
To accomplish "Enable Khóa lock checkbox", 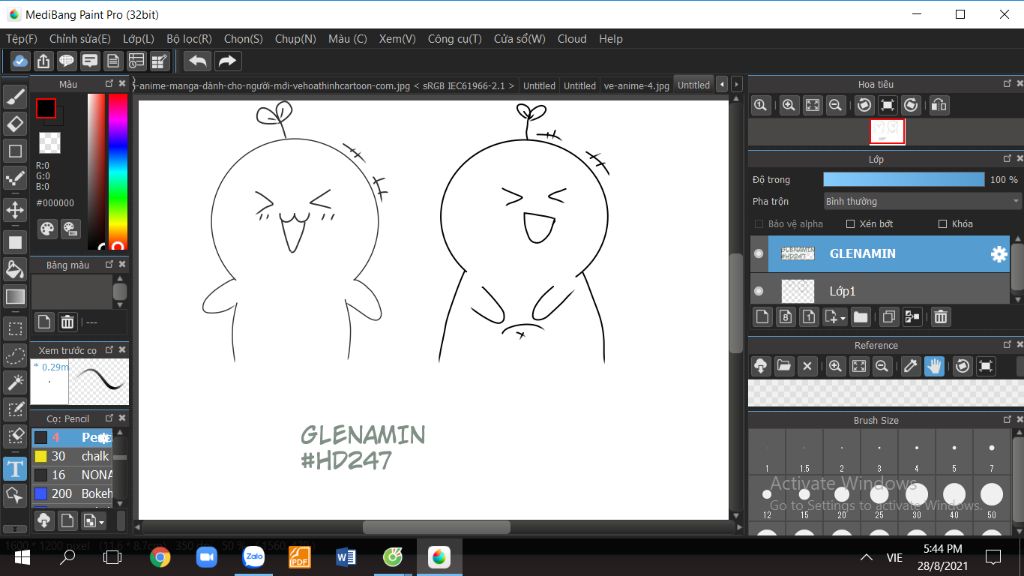I will coord(942,224).
